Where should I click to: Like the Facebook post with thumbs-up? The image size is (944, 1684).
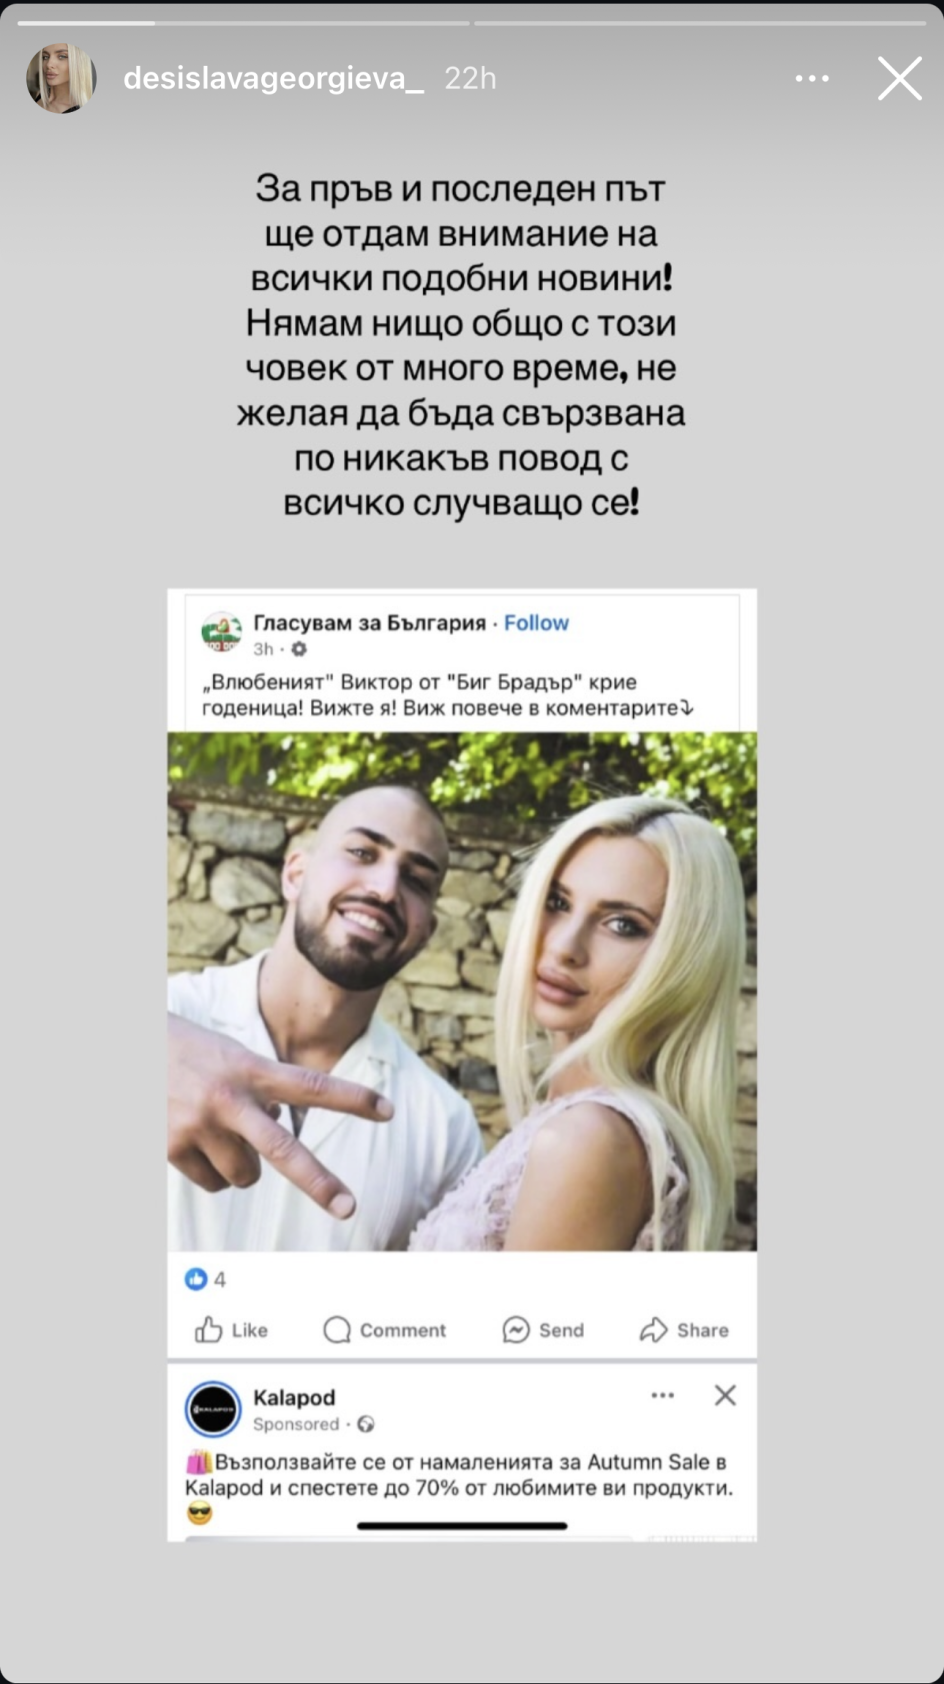point(231,1330)
